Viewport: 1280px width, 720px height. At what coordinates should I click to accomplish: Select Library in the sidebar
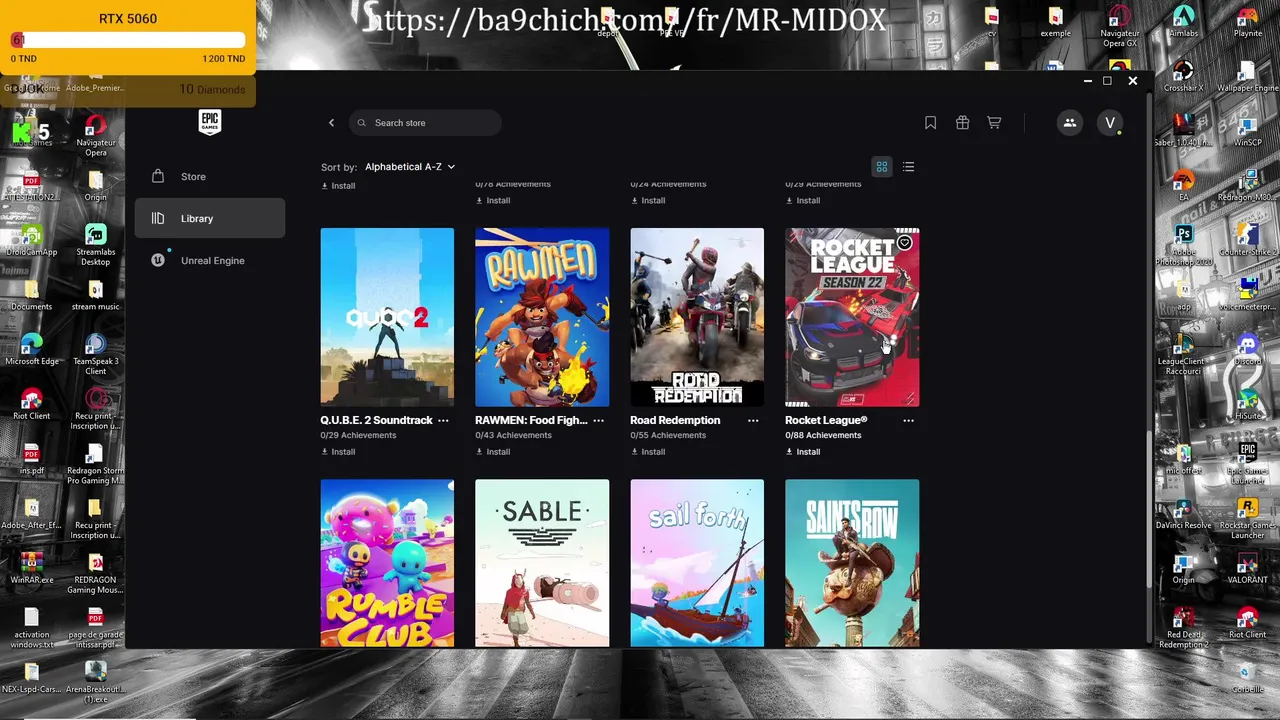210,219
